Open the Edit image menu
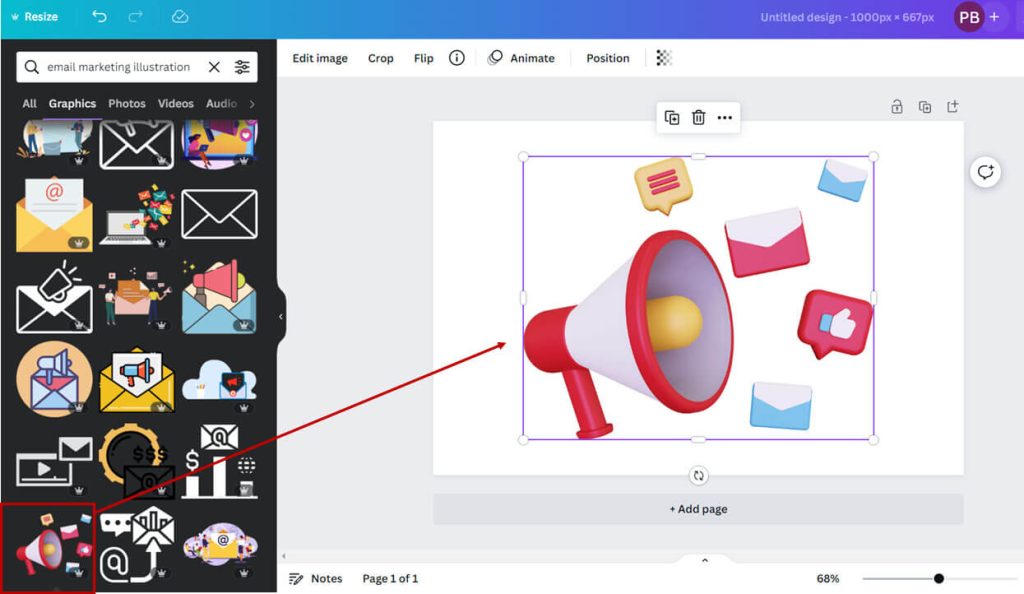The image size is (1024, 594). tap(319, 58)
